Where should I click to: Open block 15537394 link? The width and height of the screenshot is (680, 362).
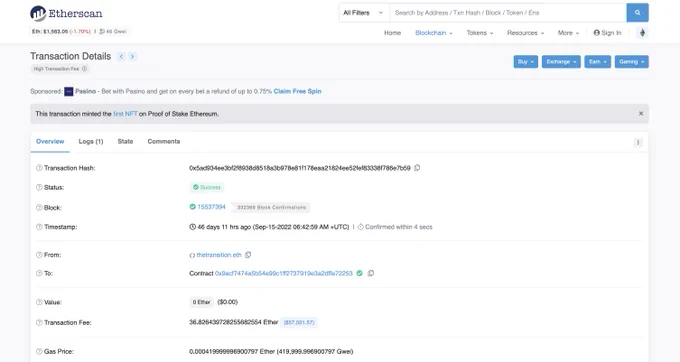coord(211,207)
